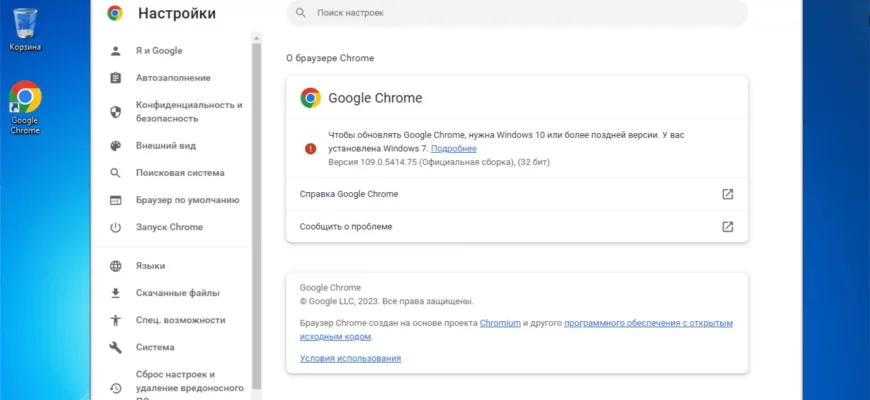
Task: Open the Chromium project link
Action: (x=500, y=323)
